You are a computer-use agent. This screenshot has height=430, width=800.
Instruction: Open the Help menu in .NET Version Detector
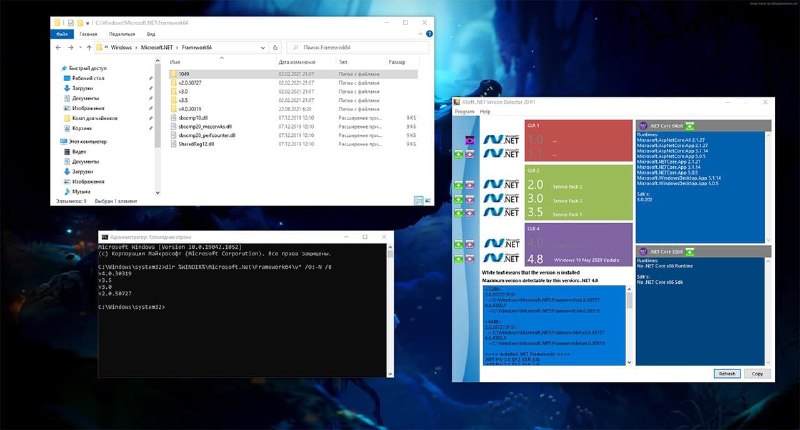click(485, 111)
